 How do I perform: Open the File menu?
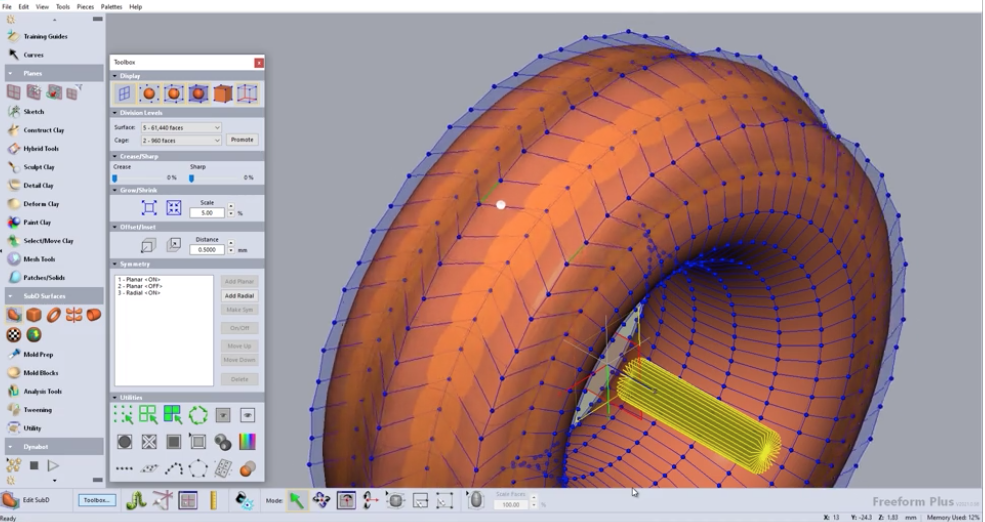click(x=7, y=6)
